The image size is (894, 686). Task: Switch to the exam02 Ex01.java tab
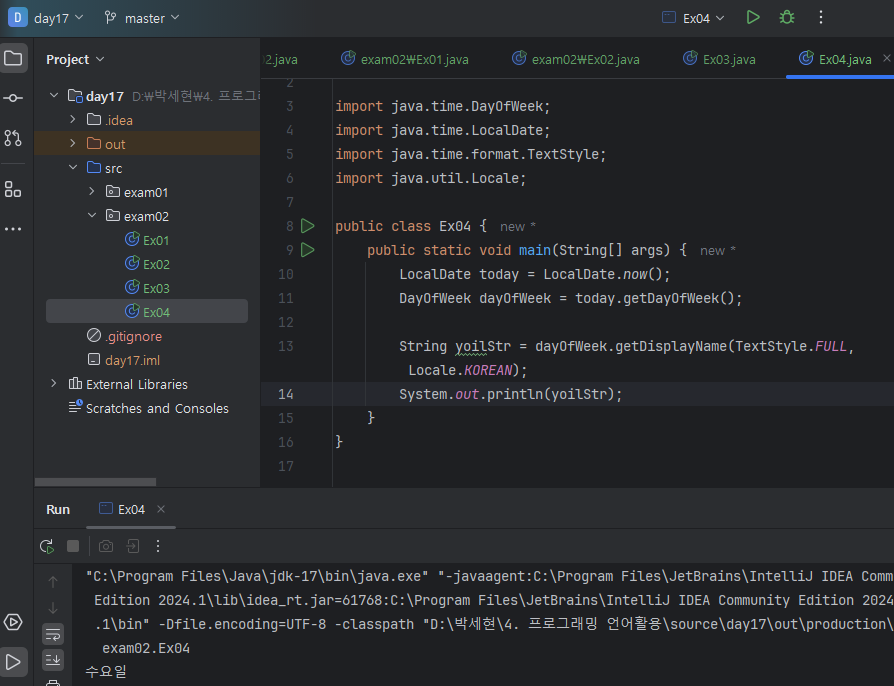[x=414, y=59]
